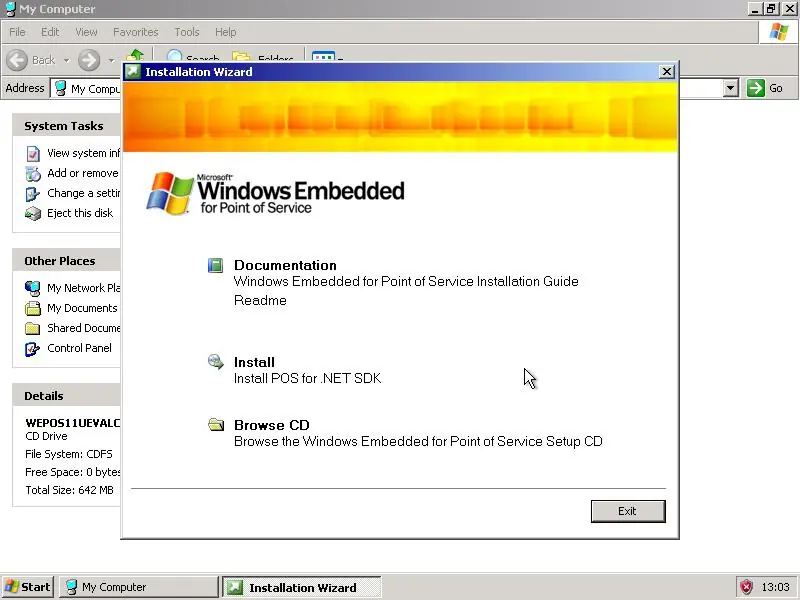The width and height of the screenshot is (800, 600).
Task: Open Windows Embedded for Point of Service Installation Guide
Action: pos(406,281)
